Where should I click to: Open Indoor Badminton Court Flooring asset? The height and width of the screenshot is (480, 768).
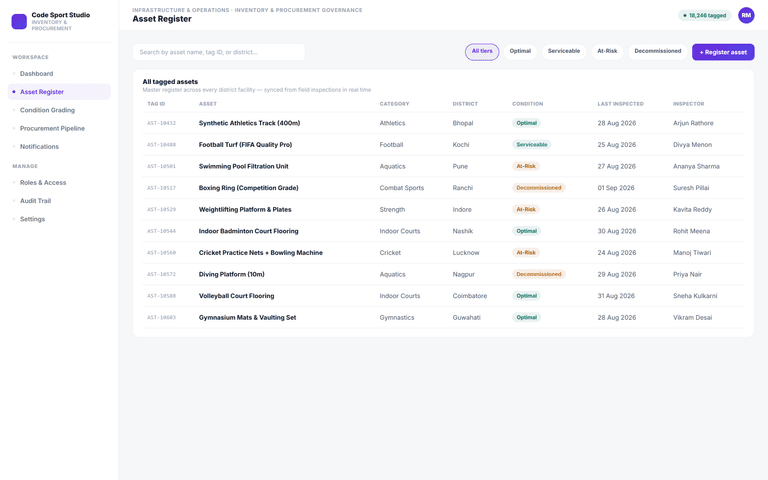point(248,231)
